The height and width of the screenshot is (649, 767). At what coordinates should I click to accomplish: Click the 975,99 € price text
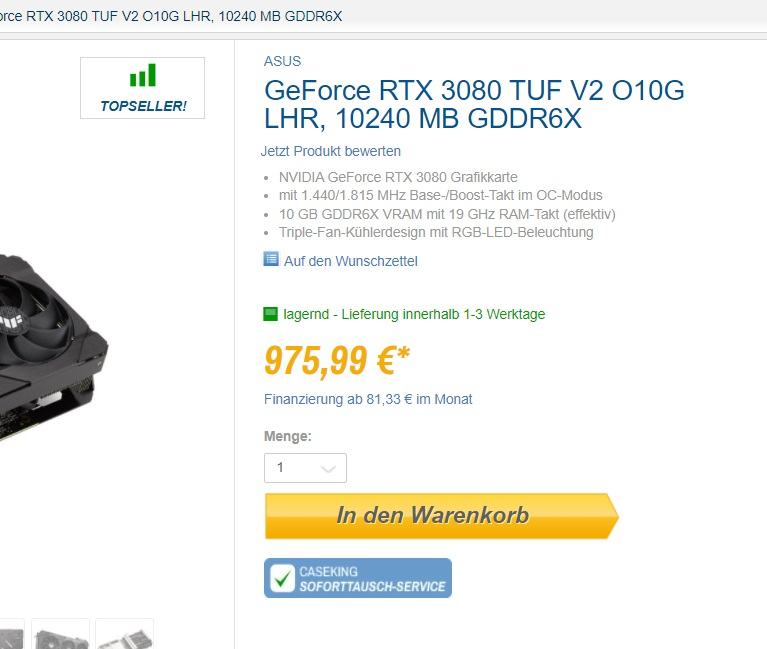click(337, 360)
